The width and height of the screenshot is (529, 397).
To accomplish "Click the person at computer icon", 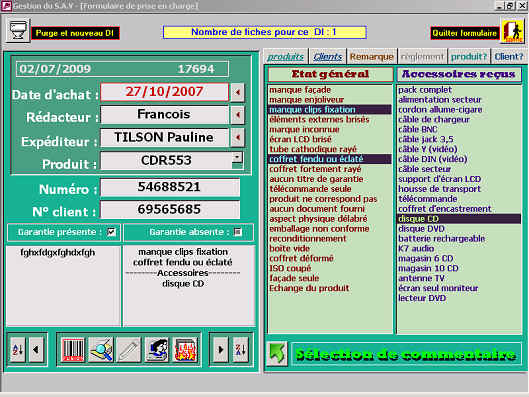I will coord(157,350).
